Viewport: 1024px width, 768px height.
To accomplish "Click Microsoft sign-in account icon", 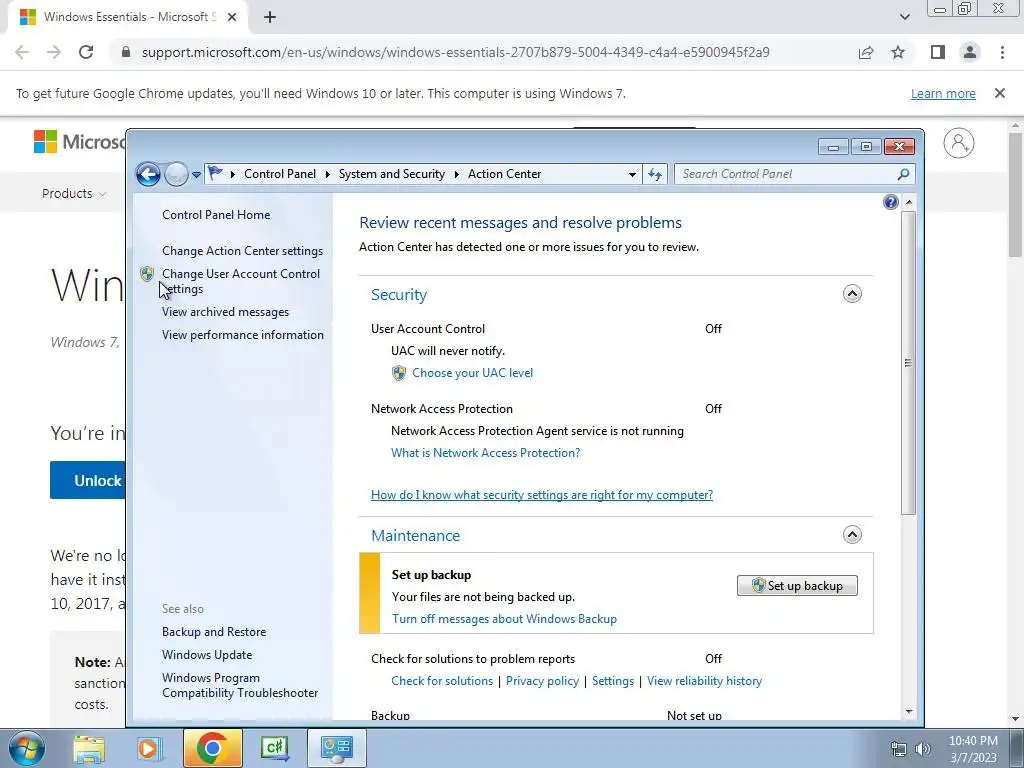I will click(x=959, y=143).
